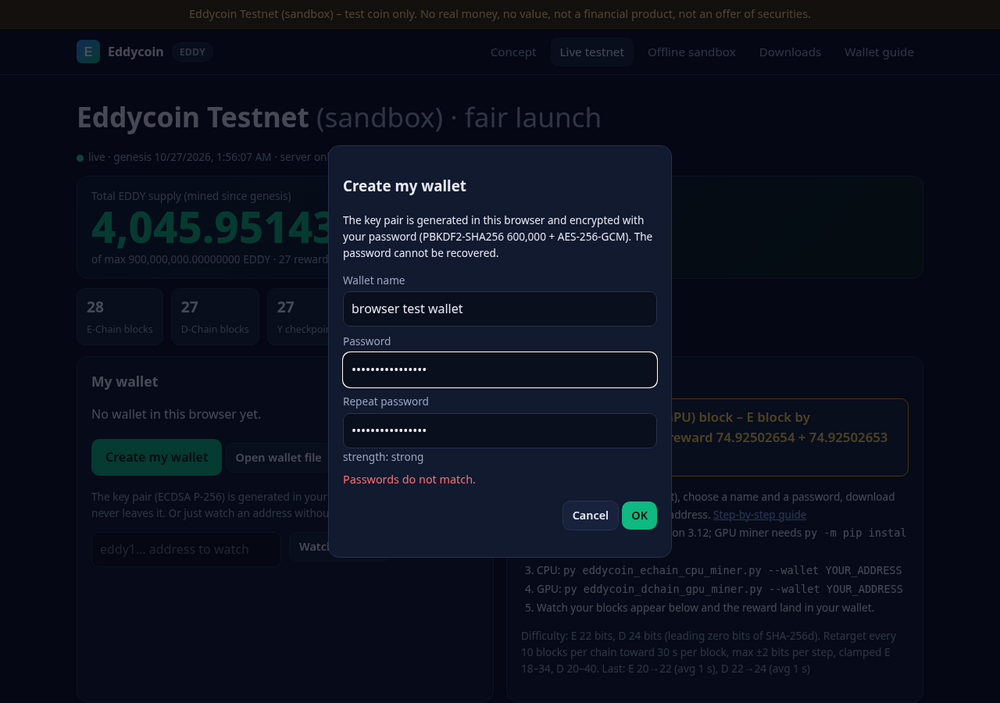Click the 'Create my wallet' dialog title
The width and height of the screenshot is (1000, 703).
point(404,186)
